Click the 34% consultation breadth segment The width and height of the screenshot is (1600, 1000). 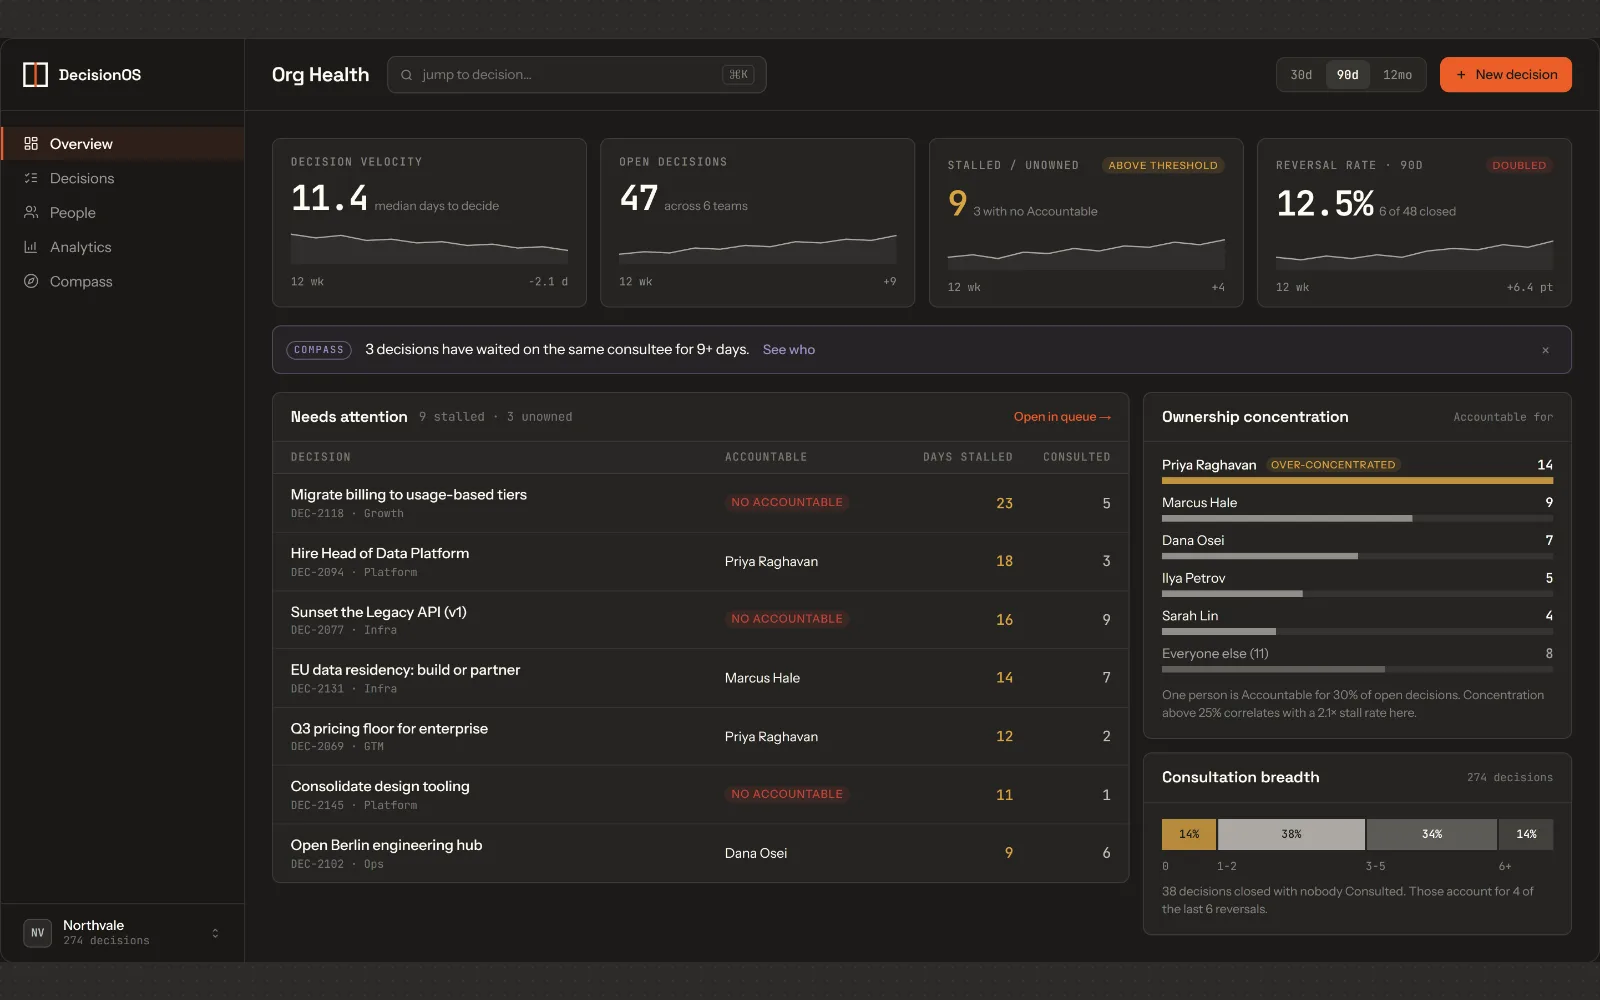coord(1432,834)
